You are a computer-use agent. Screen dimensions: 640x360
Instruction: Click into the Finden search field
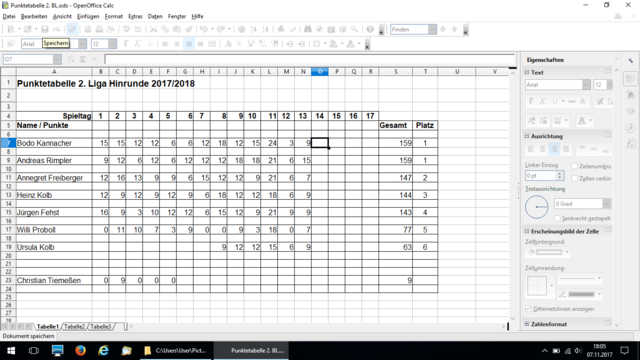pyautogui.click(x=409, y=29)
